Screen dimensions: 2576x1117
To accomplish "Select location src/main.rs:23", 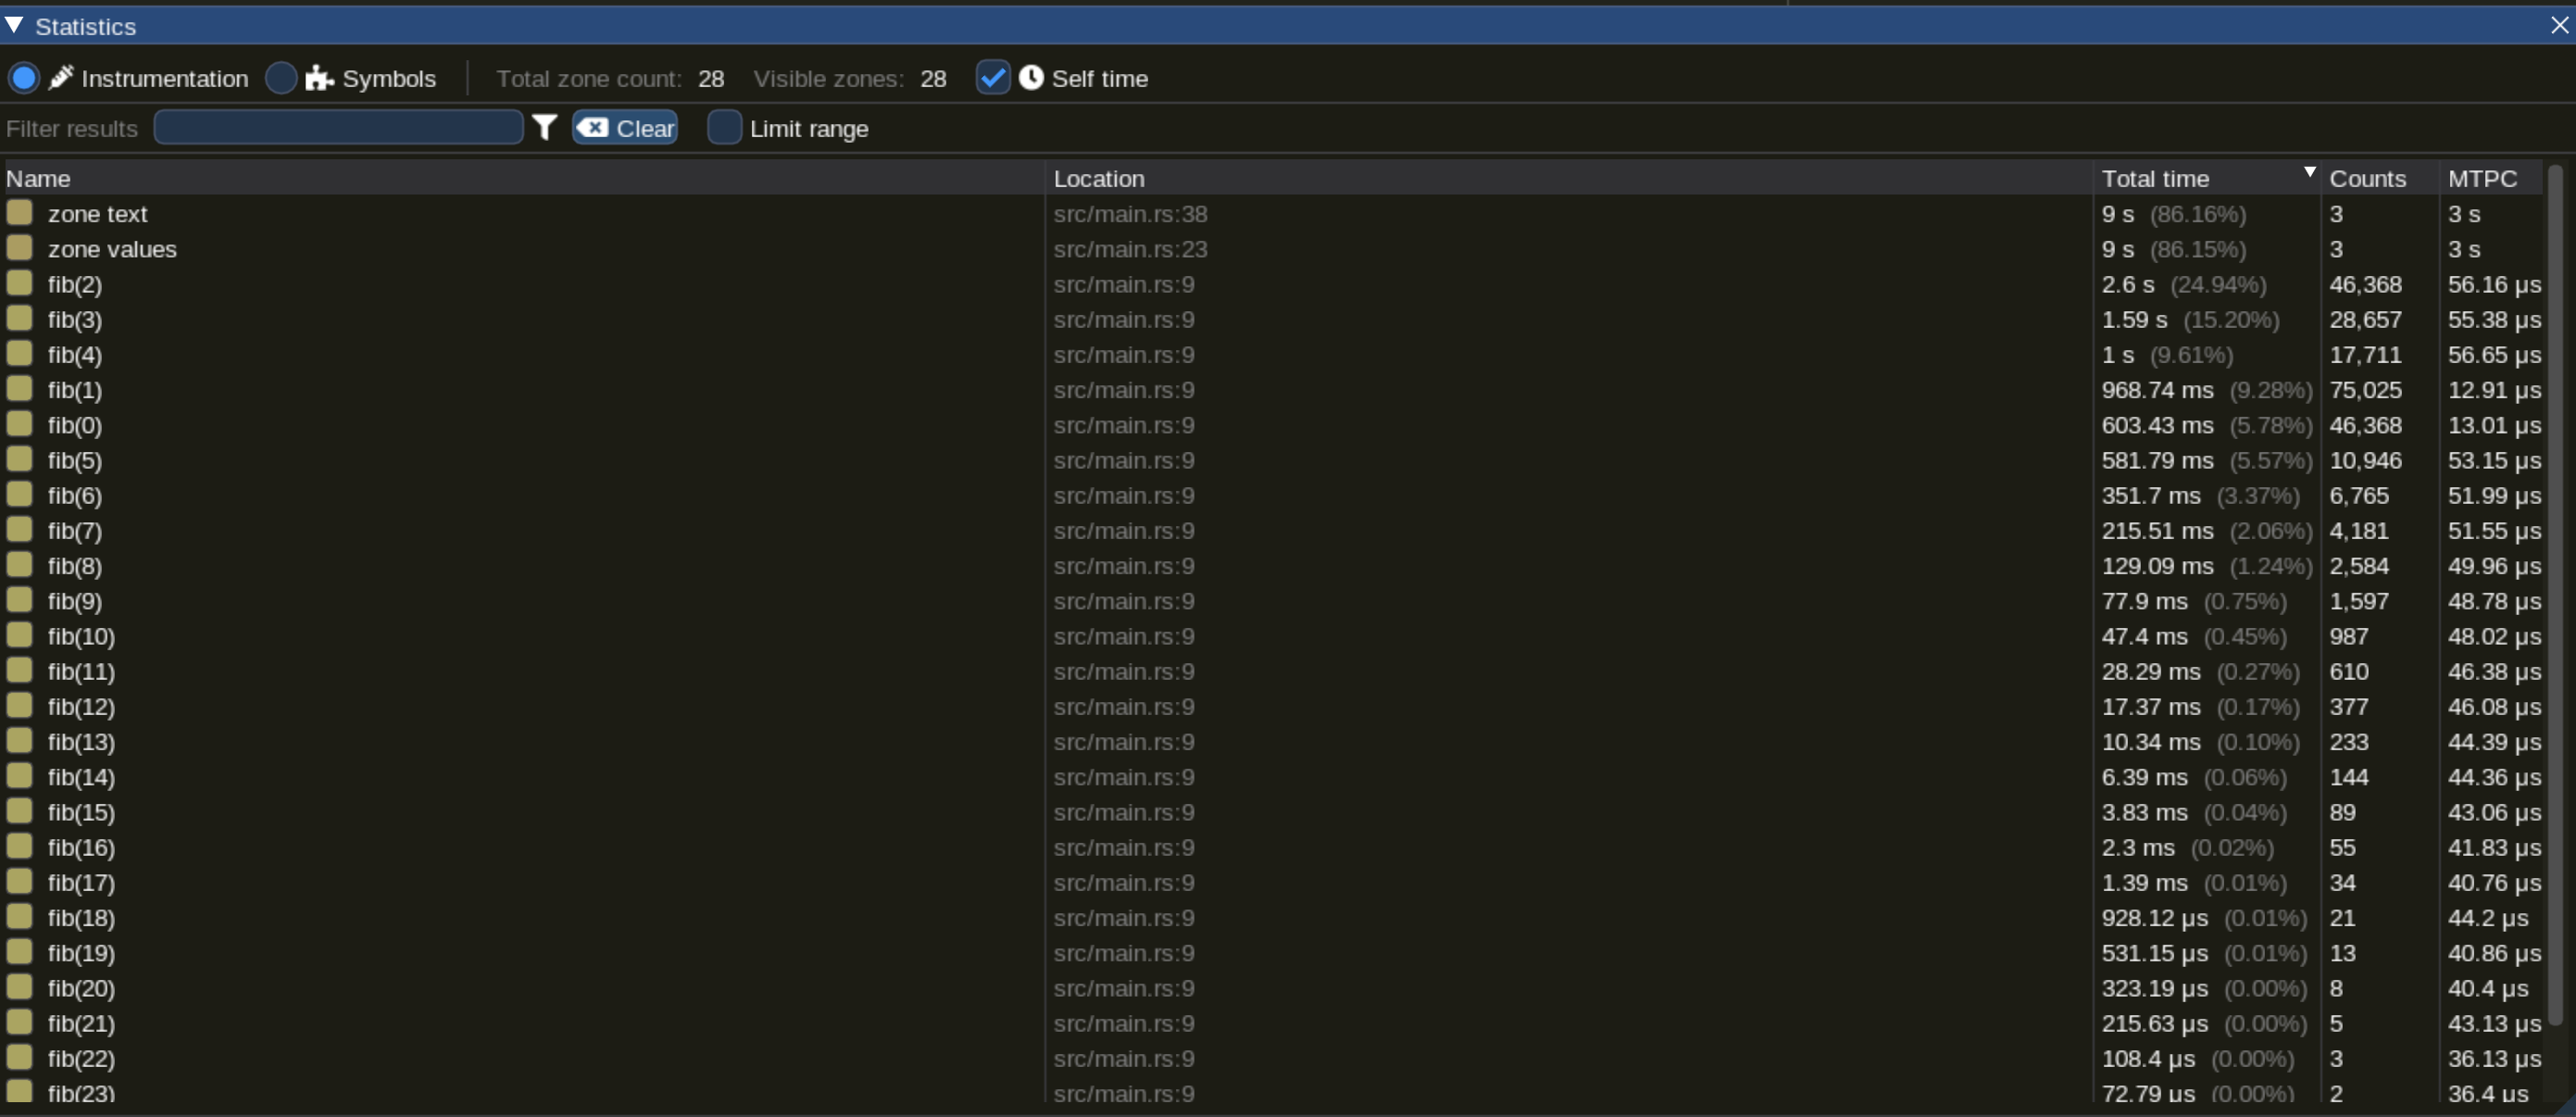I will tap(1130, 249).
